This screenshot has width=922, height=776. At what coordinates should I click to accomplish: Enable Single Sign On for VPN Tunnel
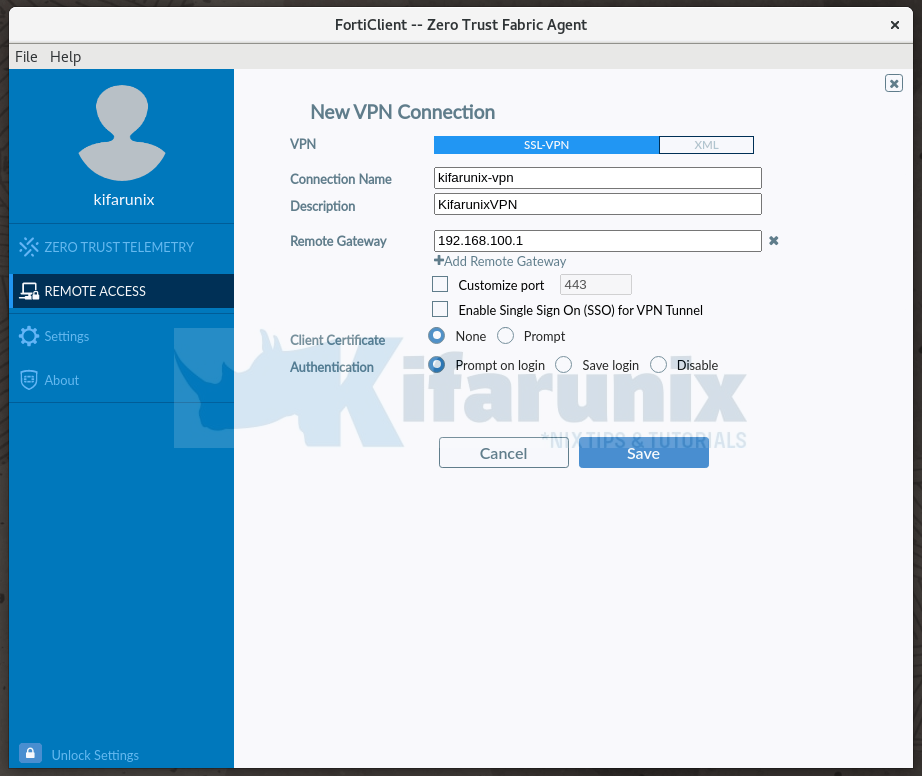point(440,309)
